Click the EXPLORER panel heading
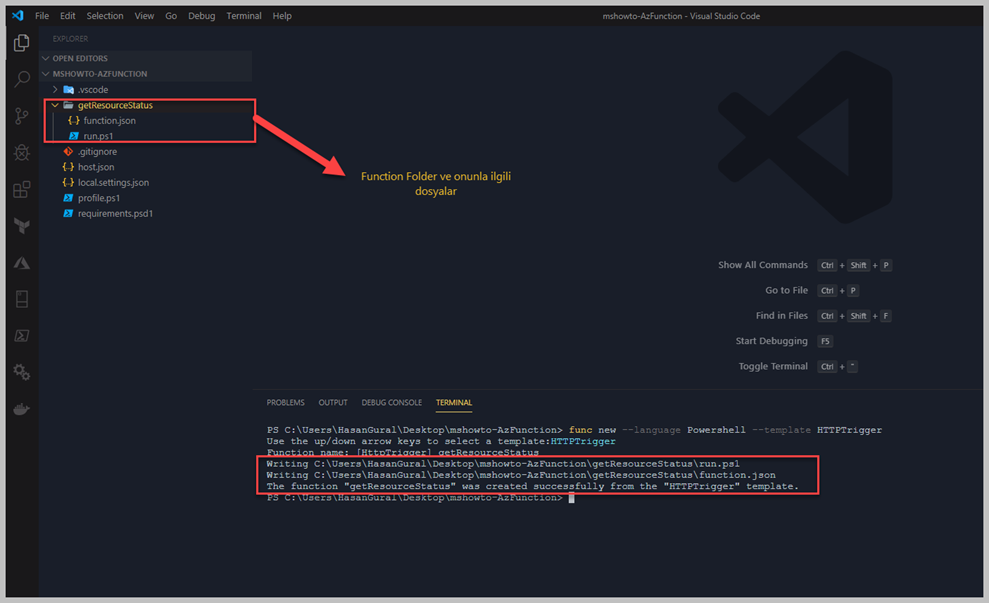 click(x=70, y=38)
